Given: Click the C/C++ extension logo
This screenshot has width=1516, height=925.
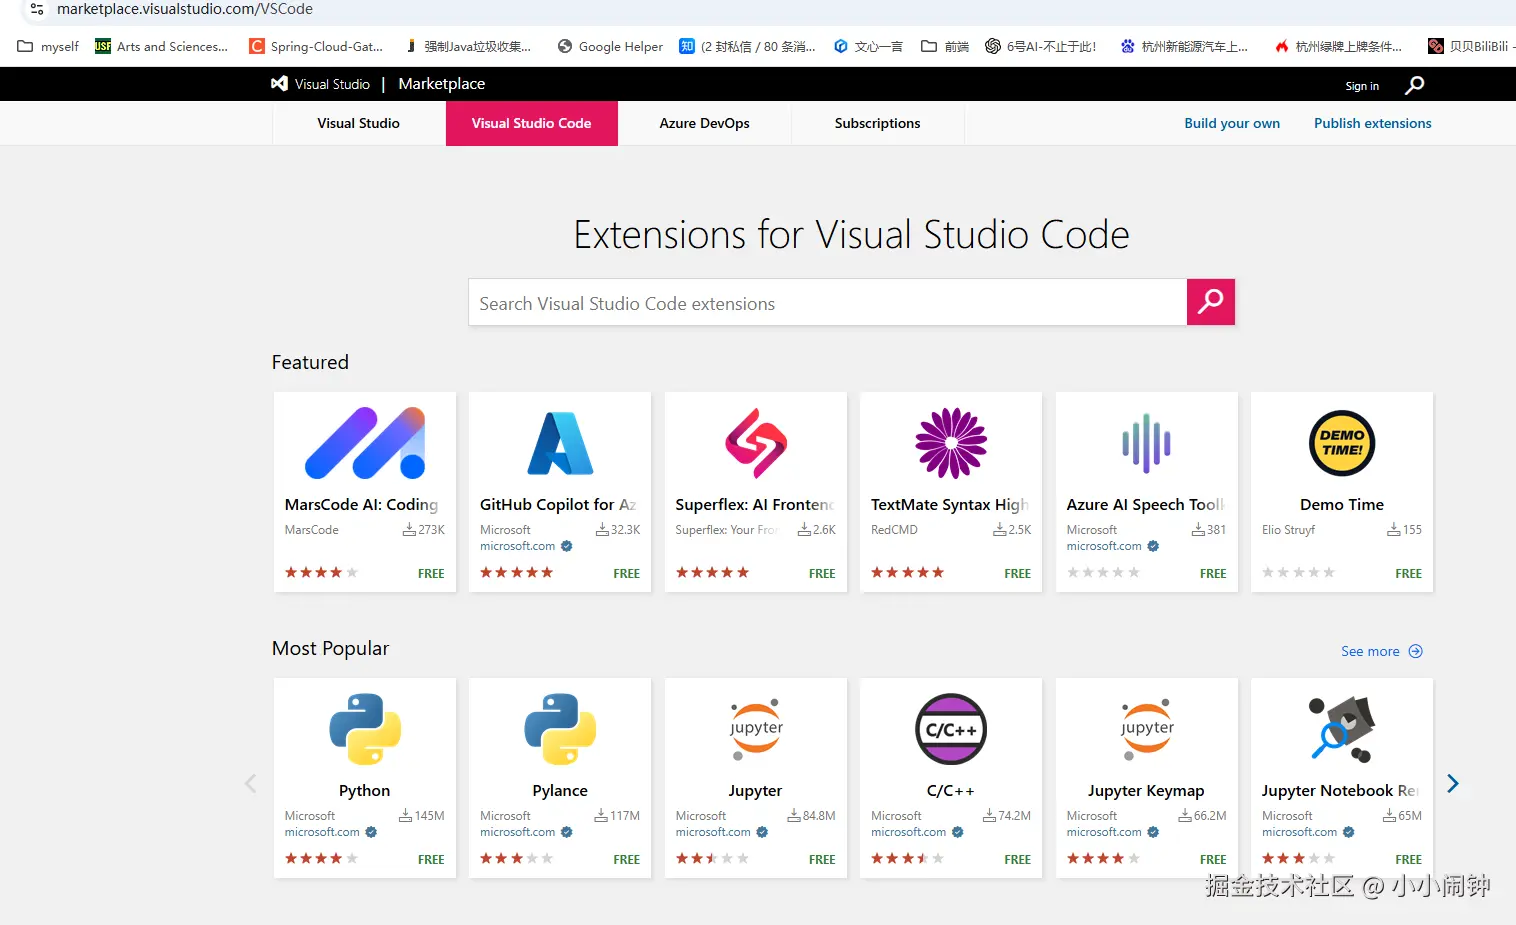Looking at the screenshot, I should pos(951,729).
